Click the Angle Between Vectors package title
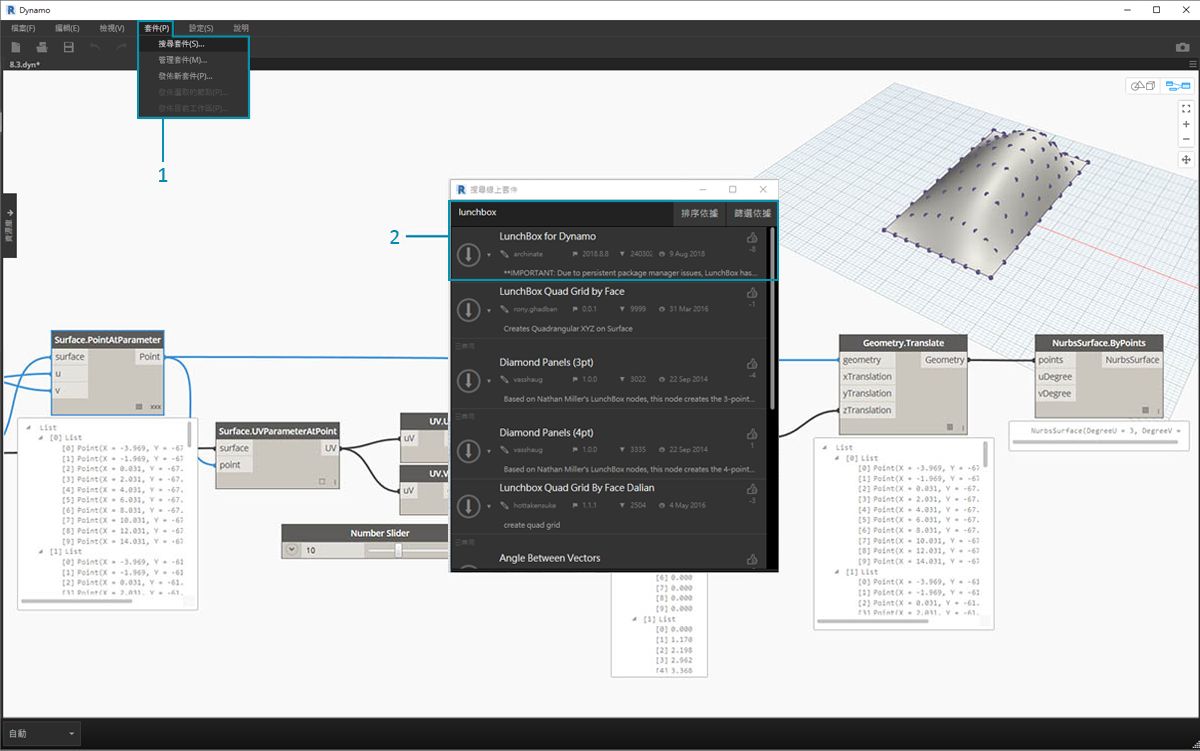This screenshot has width=1200, height=751. coord(550,558)
